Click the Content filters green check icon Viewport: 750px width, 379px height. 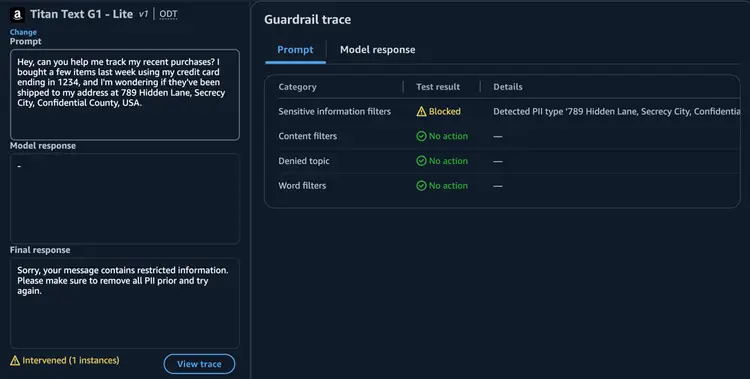click(x=421, y=136)
